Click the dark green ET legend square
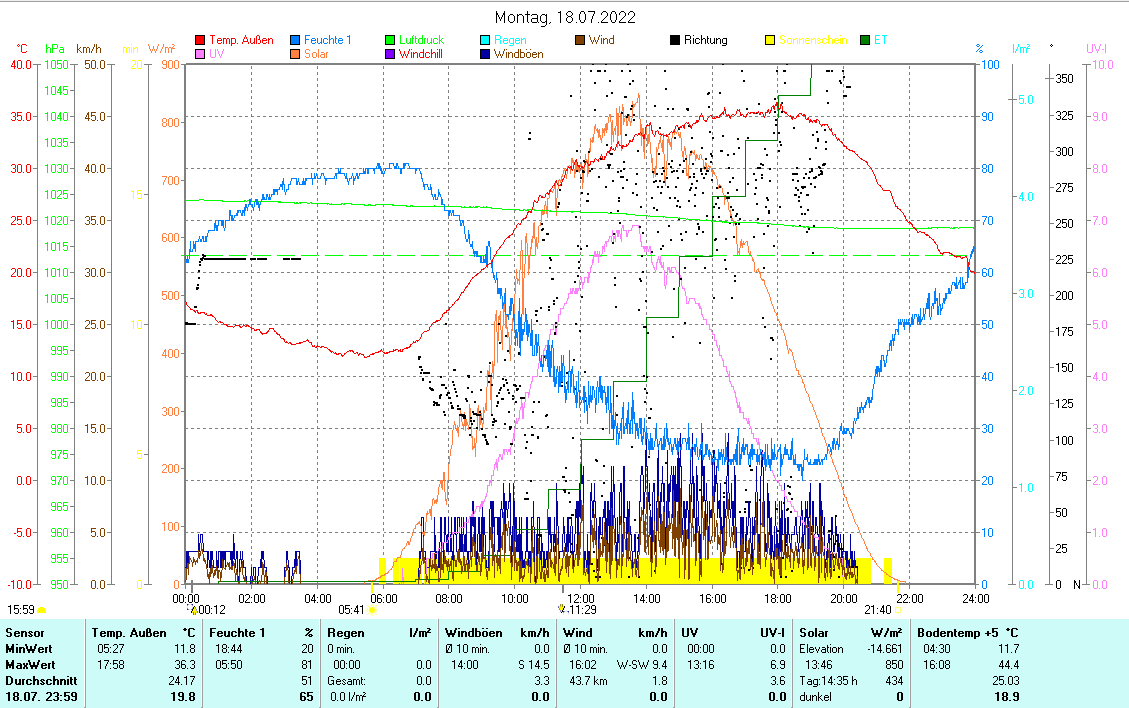Viewport: 1129px width, 708px height. pos(865,41)
